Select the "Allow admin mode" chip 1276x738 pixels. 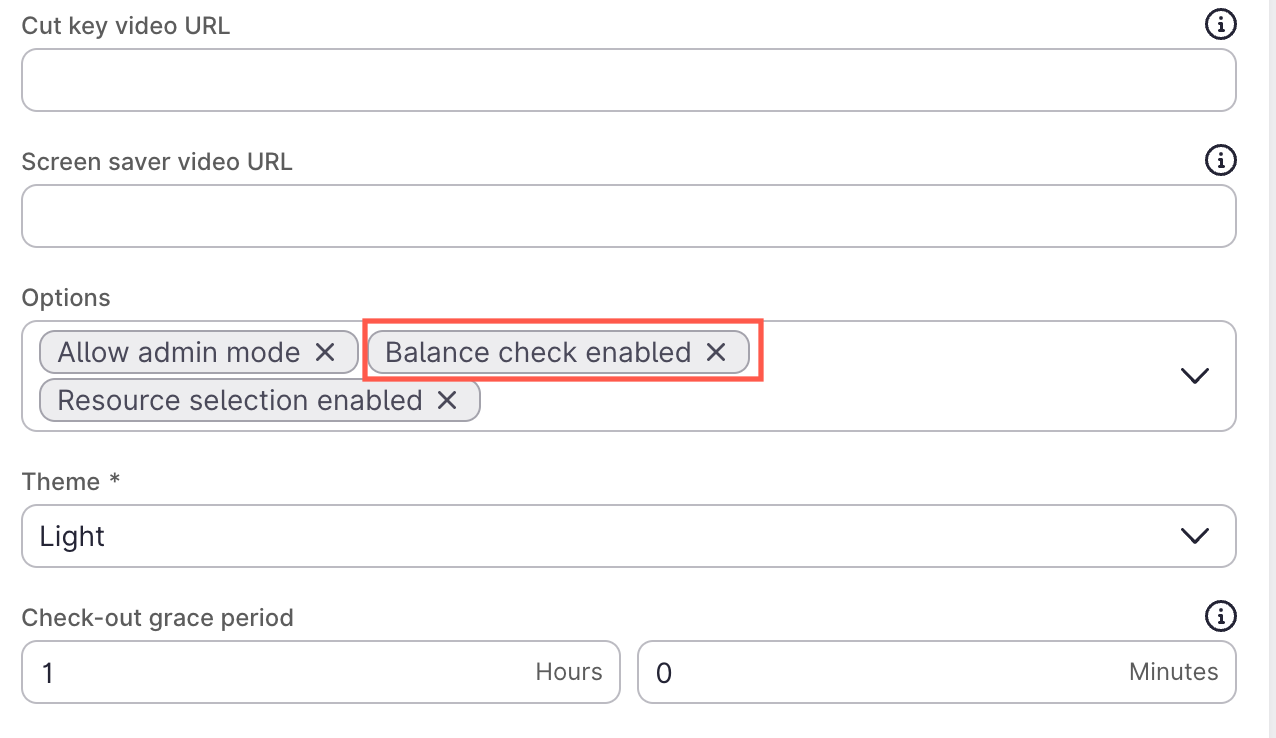pos(178,352)
